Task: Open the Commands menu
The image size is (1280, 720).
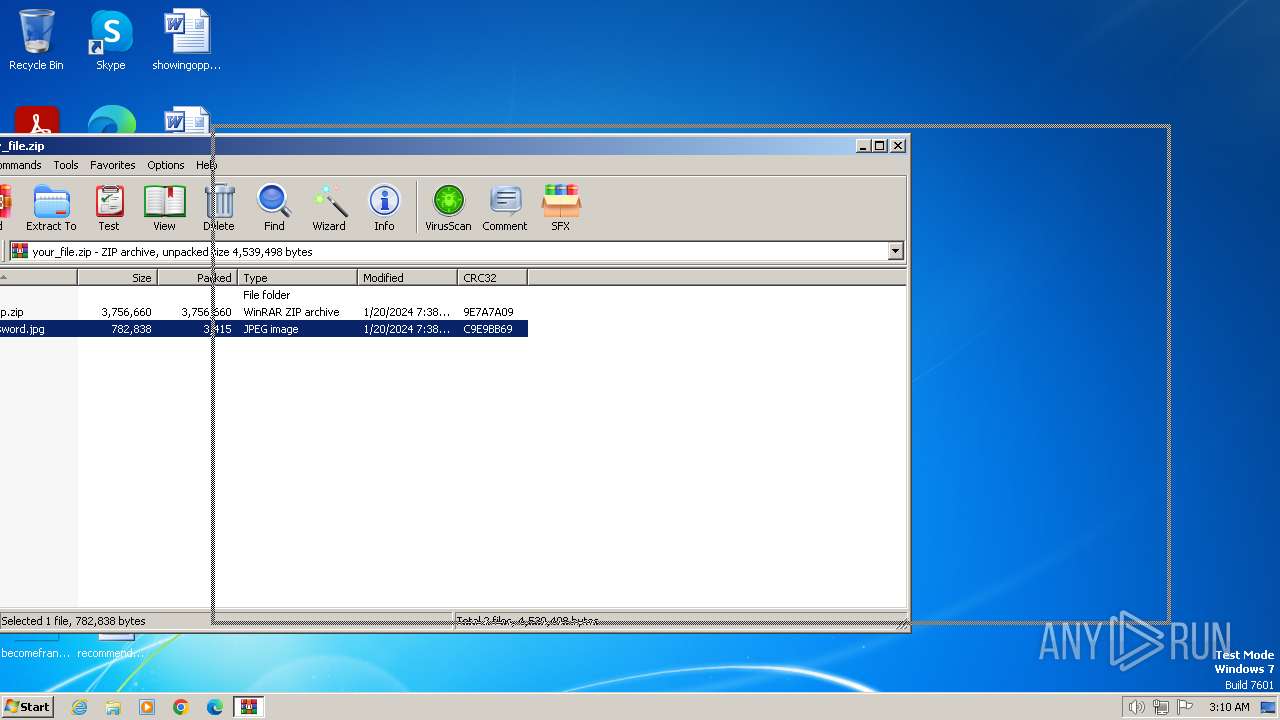Action: (20, 165)
